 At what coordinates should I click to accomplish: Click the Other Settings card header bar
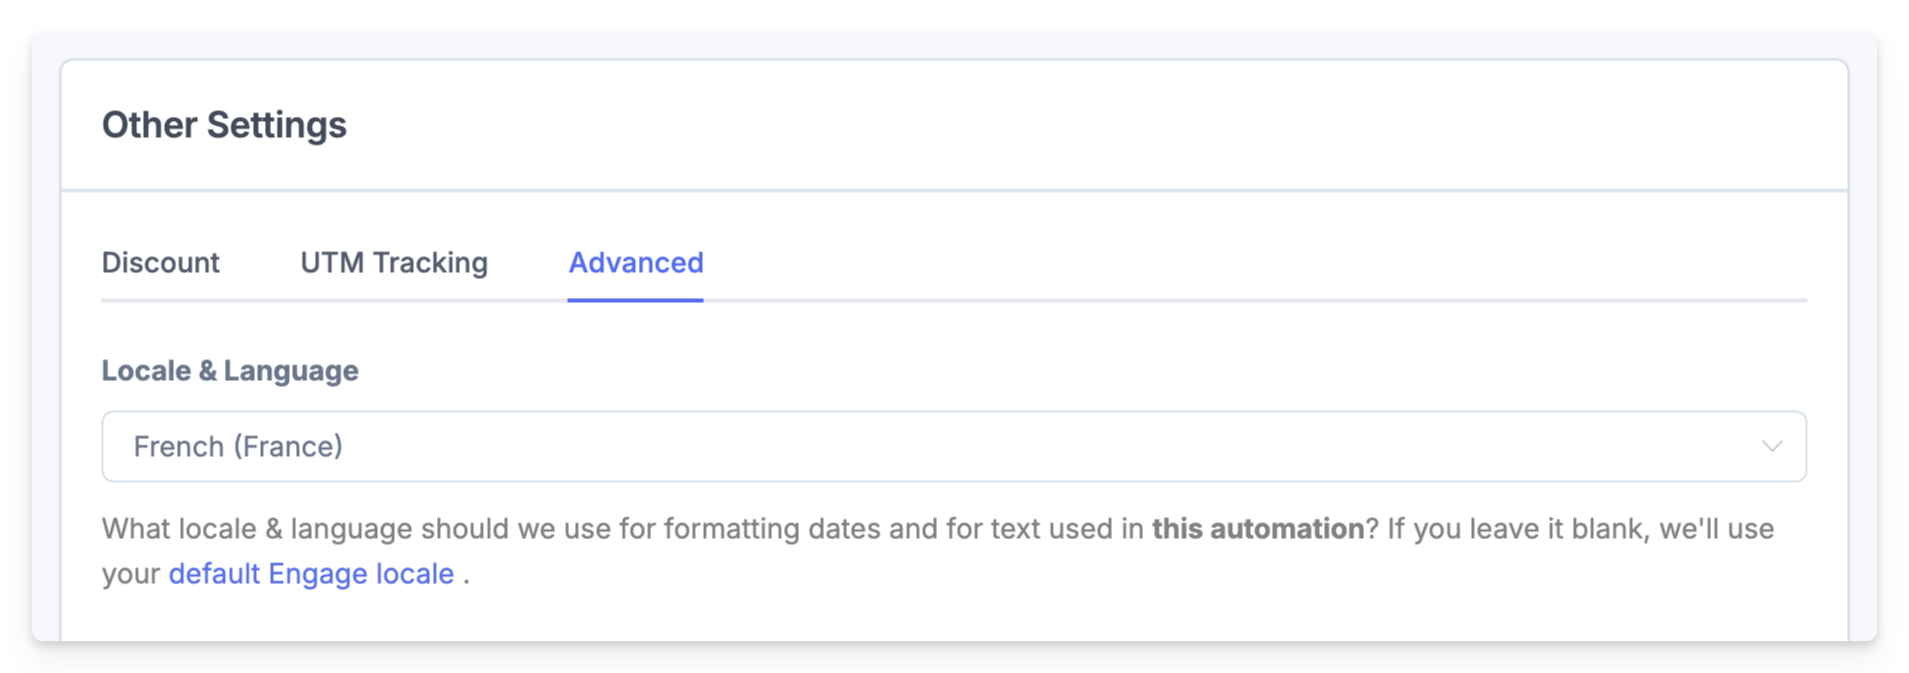click(954, 125)
